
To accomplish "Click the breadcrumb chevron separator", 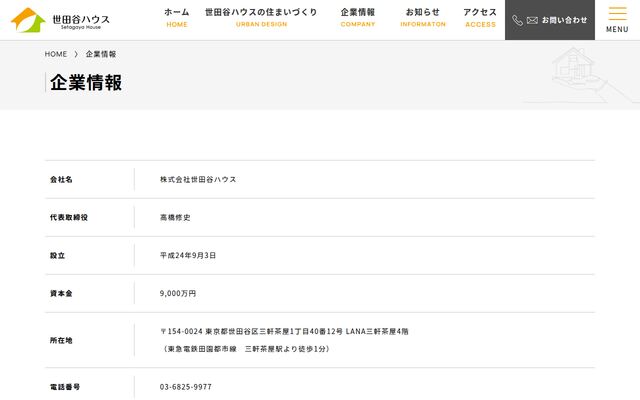I will click(x=76, y=54).
